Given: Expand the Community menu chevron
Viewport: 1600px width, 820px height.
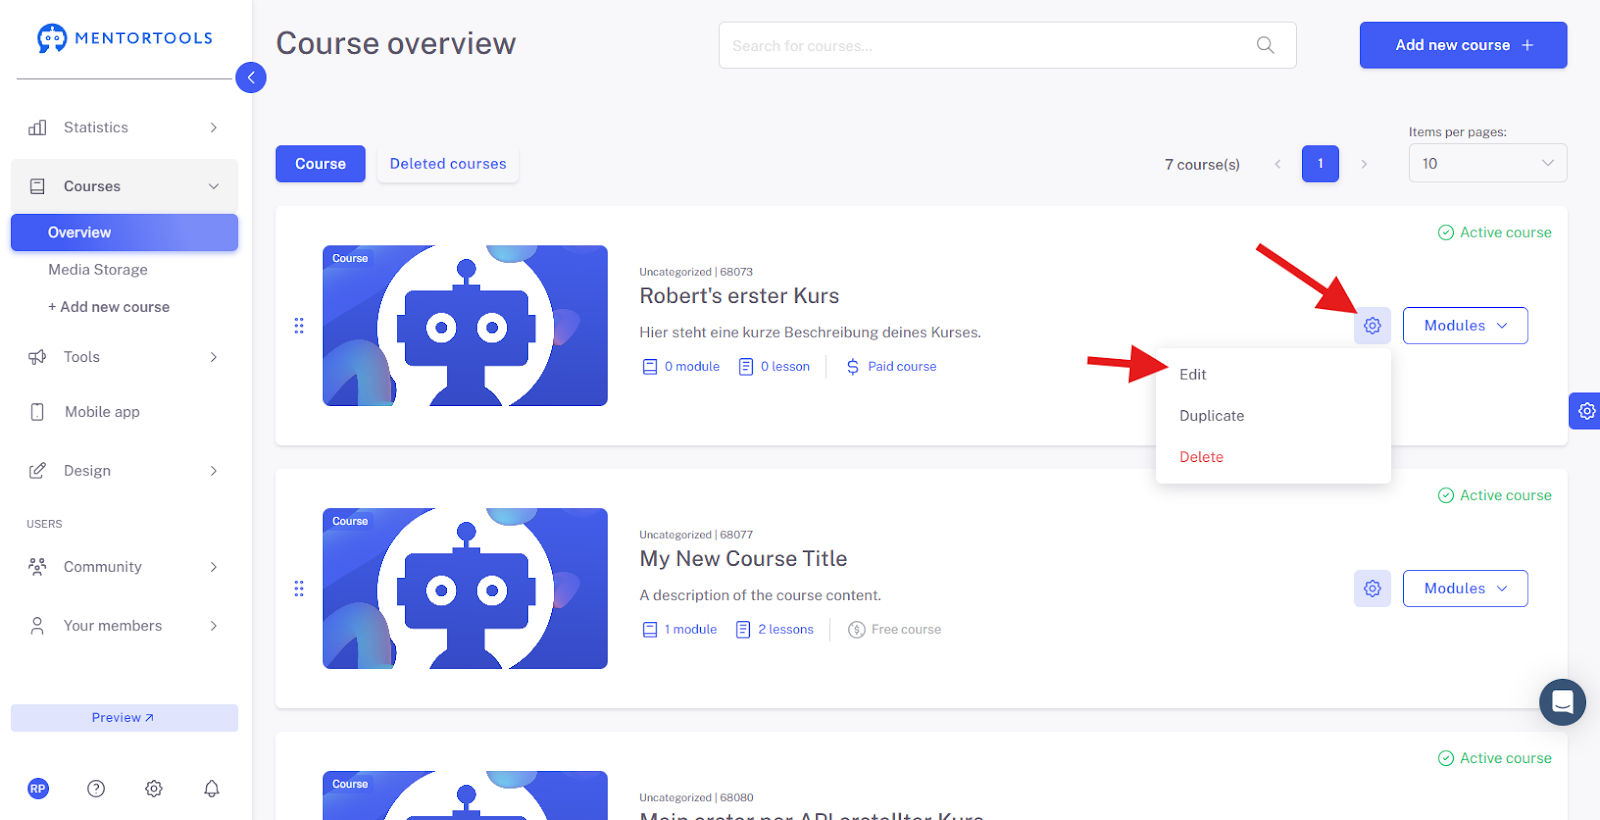Looking at the screenshot, I should (x=214, y=567).
